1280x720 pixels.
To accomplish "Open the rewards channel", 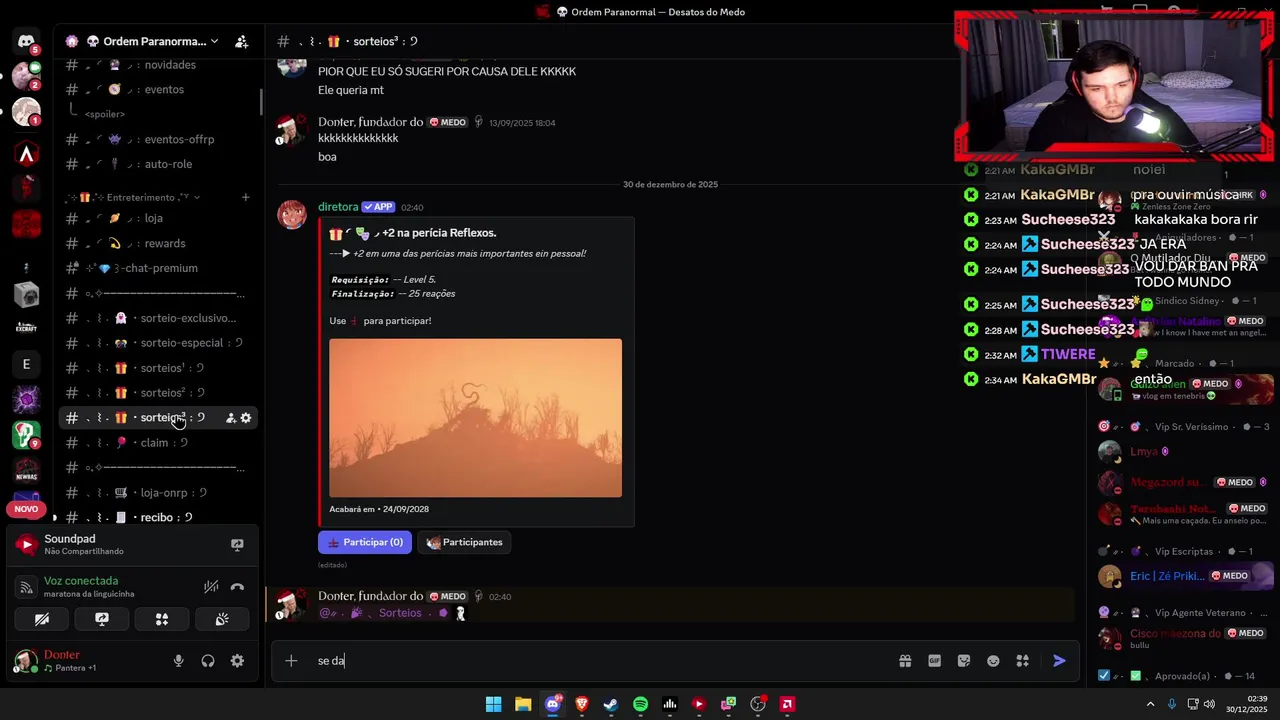I will 160,243.
